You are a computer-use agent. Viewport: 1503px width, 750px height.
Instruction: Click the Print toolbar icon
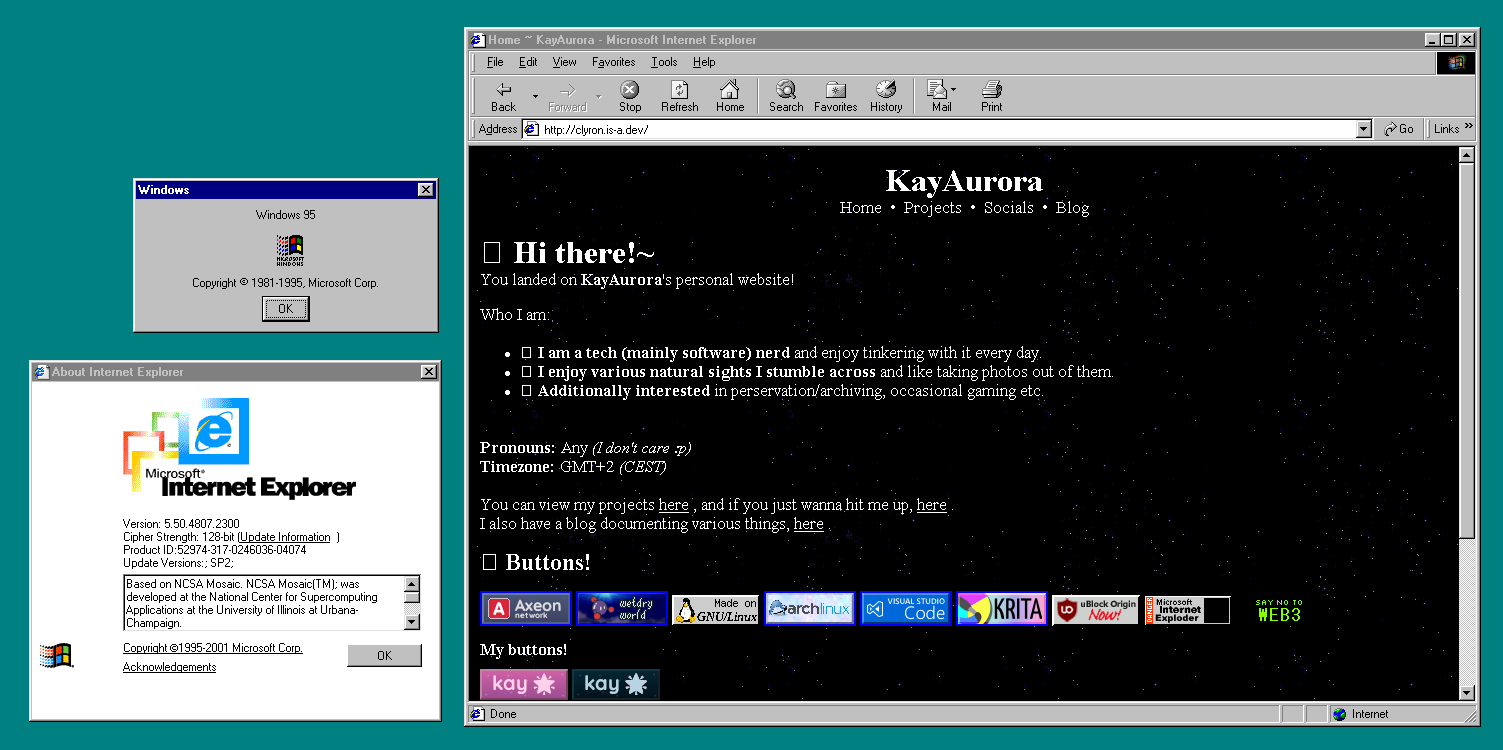[991, 96]
